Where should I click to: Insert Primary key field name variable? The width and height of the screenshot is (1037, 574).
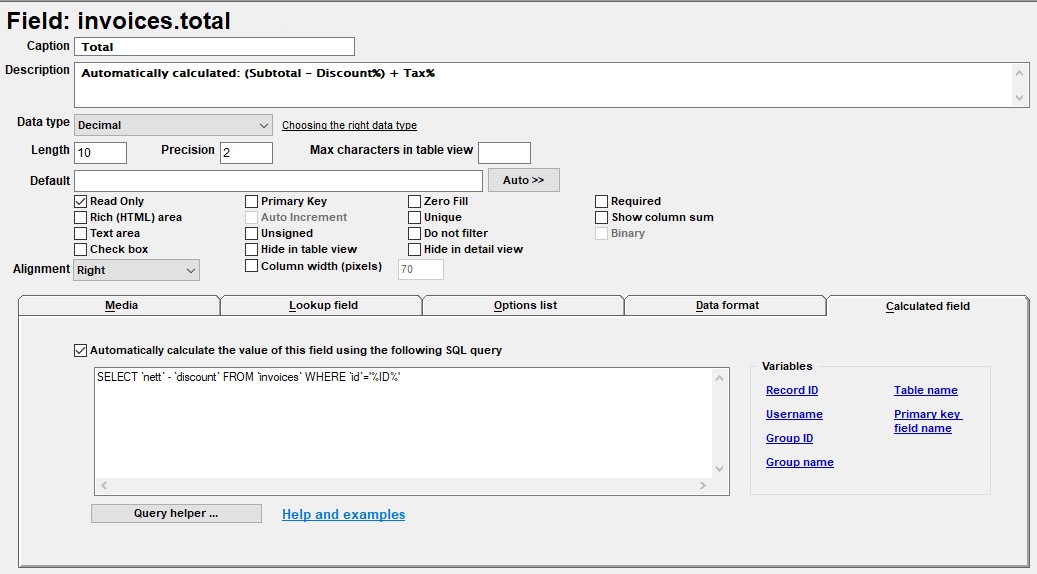tap(928, 421)
